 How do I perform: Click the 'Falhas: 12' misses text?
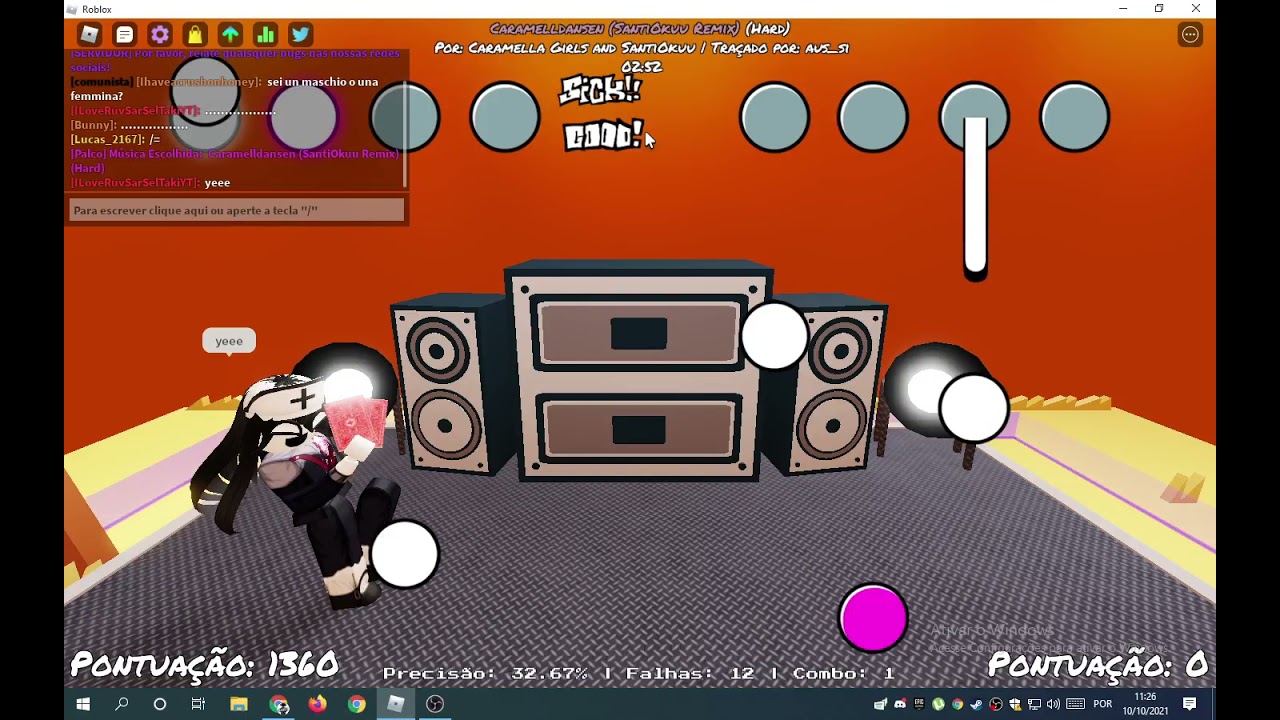690,674
